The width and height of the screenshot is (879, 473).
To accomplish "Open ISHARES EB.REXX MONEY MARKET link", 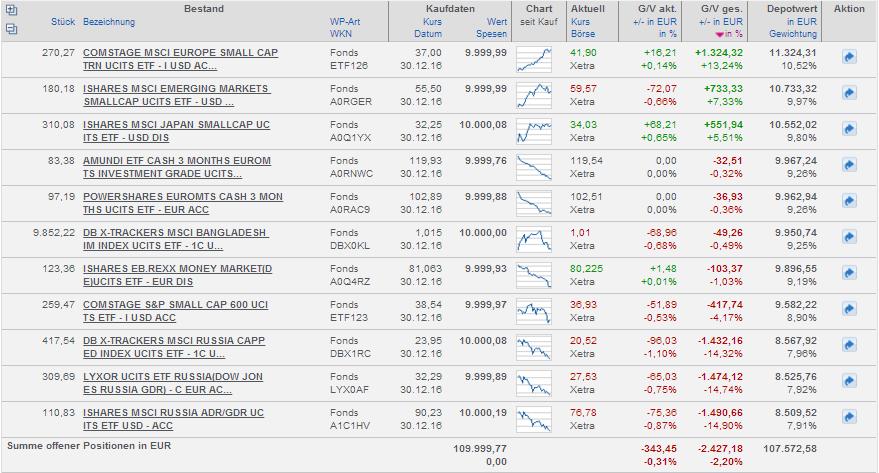I will 178,275.
